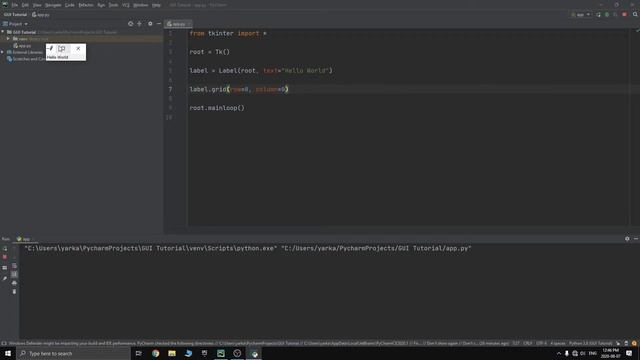This screenshot has width=640, height=360.
Task: Open the Help menu
Action: pos(156,5)
